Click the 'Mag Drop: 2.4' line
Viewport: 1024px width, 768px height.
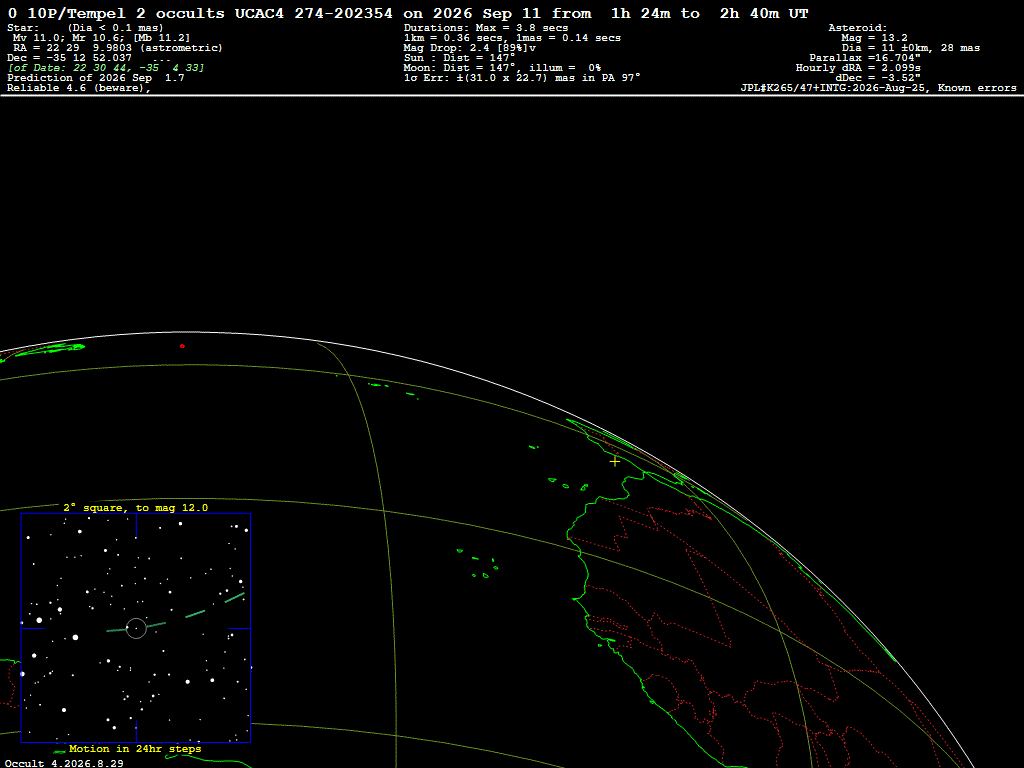(x=470, y=48)
